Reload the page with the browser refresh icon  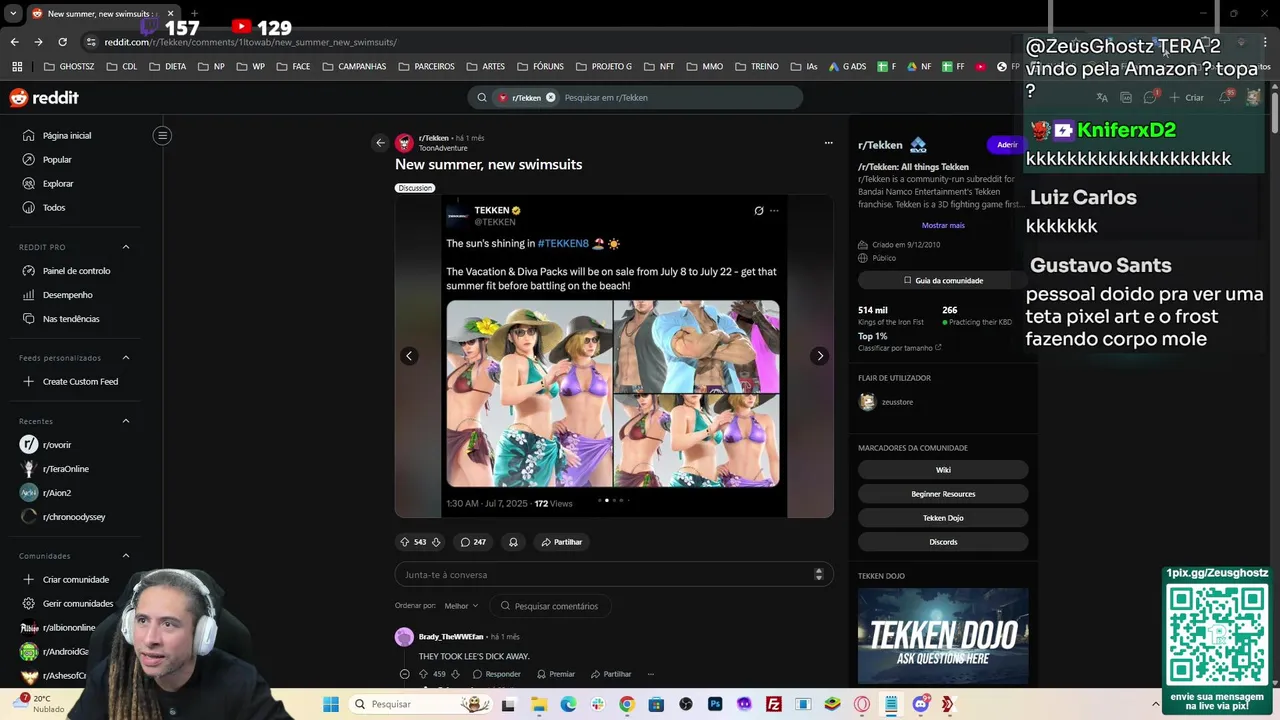[62, 42]
